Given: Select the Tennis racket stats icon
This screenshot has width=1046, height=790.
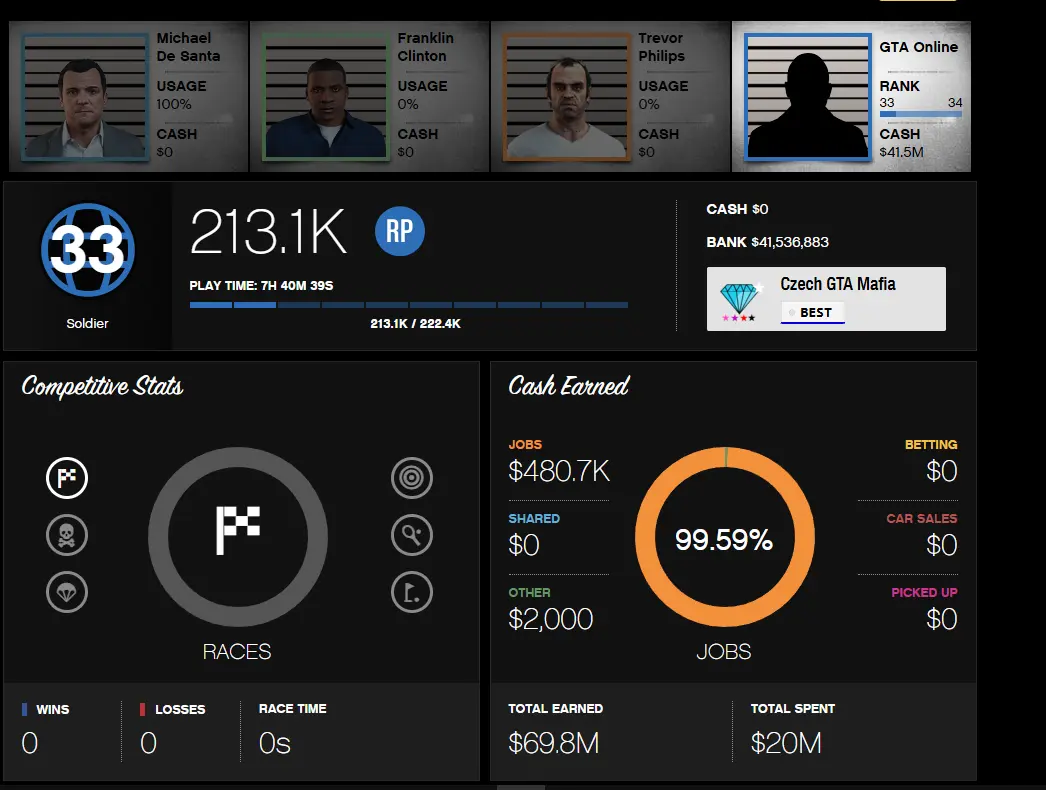Looking at the screenshot, I should [x=412, y=535].
